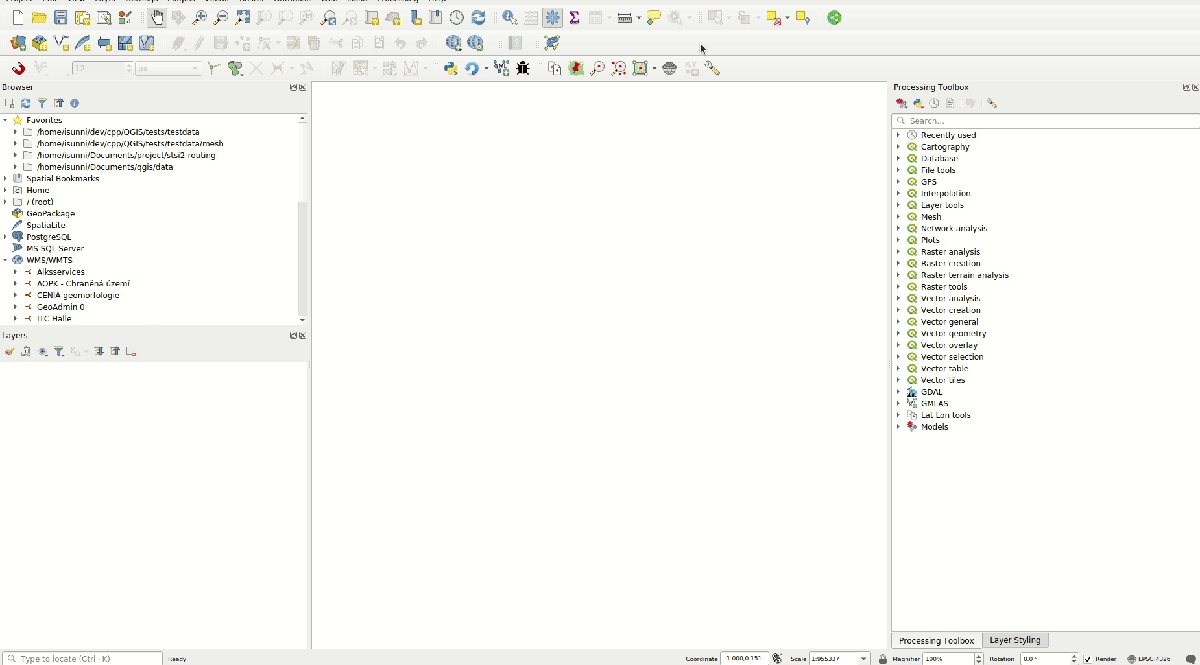The image size is (1200, 665).
Task: Select the Processing Toolbox tab
Action: tap(936, 640)
